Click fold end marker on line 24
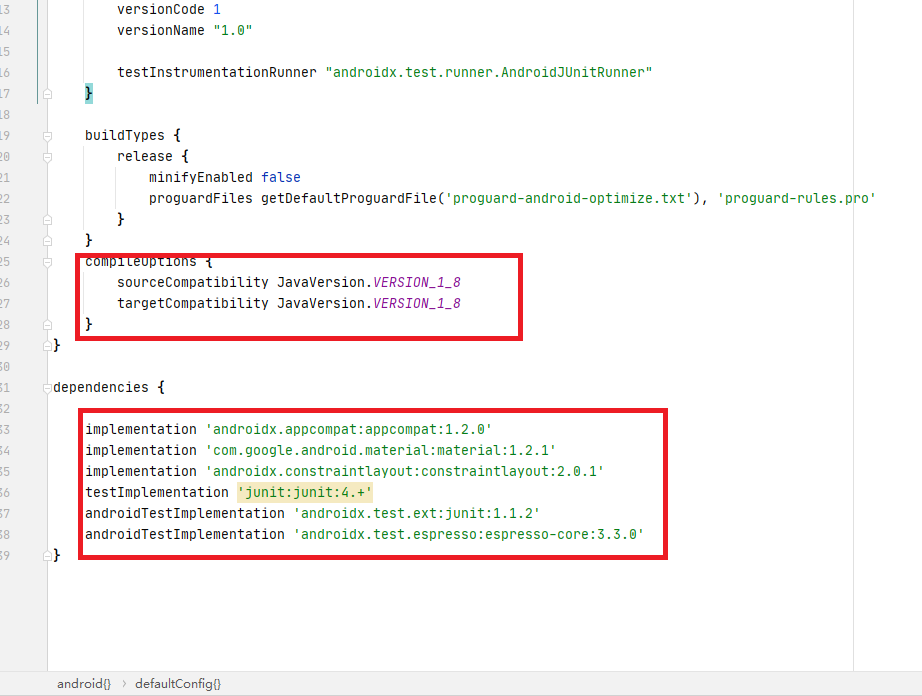 pos(48,241)
